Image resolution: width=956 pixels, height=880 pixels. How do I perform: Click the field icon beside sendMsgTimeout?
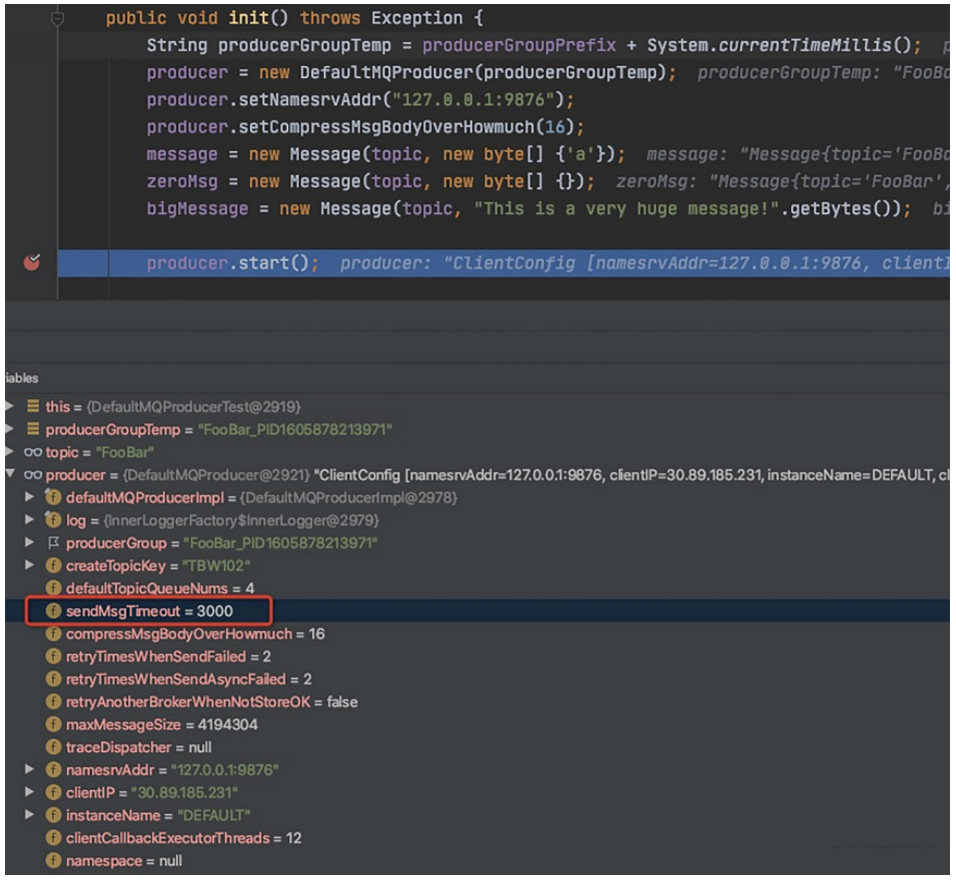(53, 610)
